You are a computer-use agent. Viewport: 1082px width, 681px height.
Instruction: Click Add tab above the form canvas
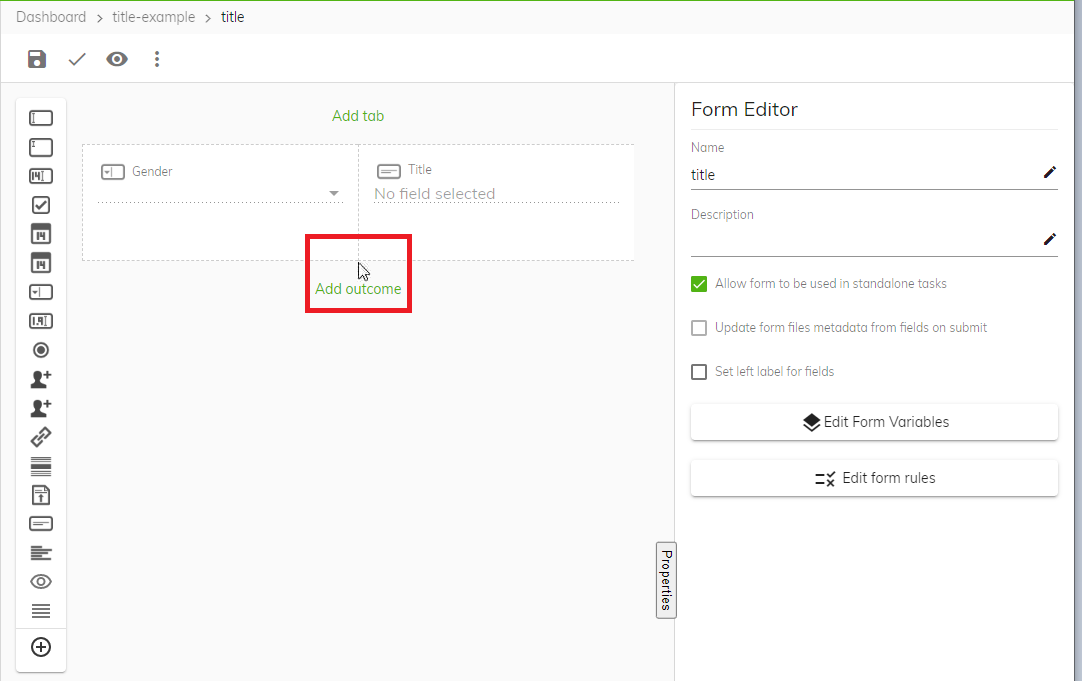tap(358, 116)
